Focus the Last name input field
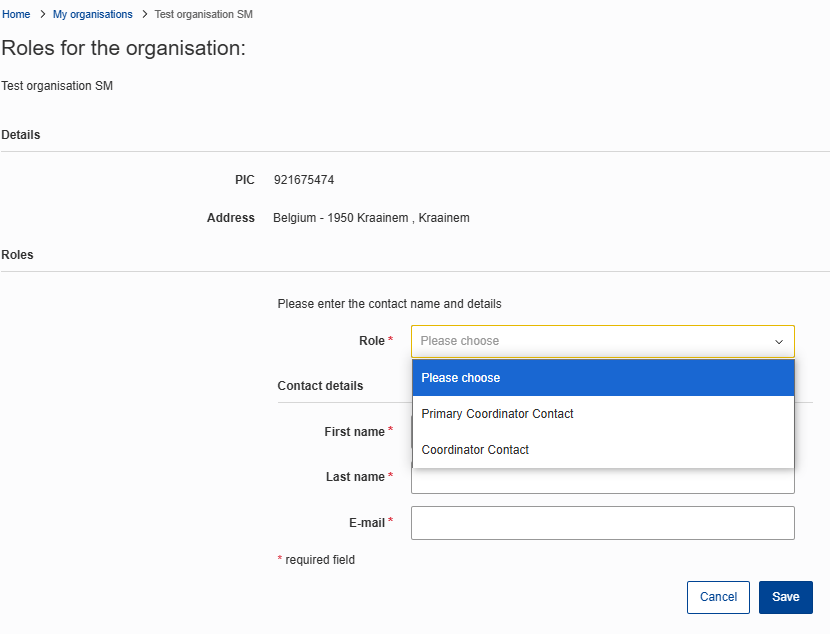830x634 pixels. click(602, 482)
